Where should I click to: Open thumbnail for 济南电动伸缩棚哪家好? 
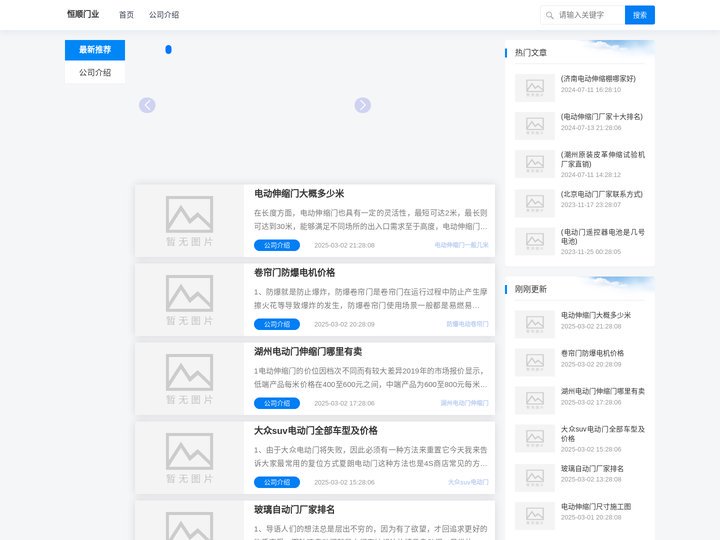(x=534, y=87)
